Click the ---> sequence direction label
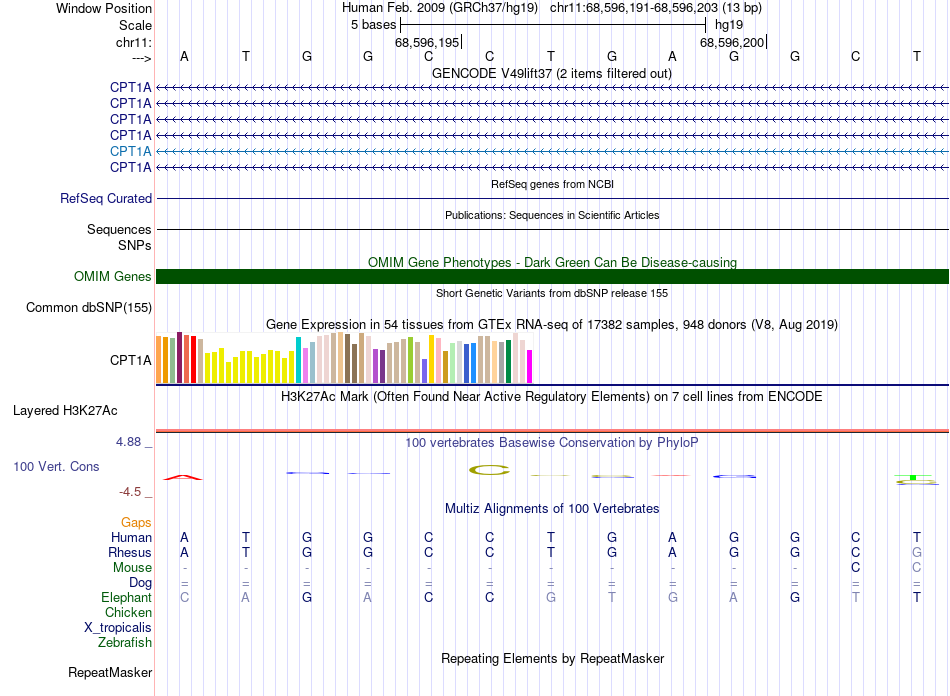Image resolution: width=950 pixels, height=696 pixels. coord(141,58)
